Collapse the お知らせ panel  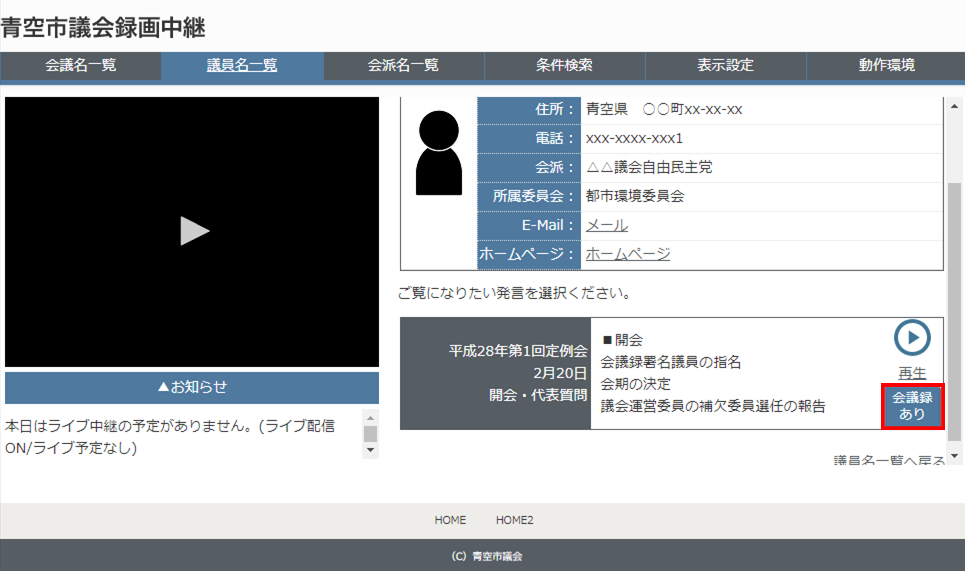pyautogui.click(x=192, y=388)
